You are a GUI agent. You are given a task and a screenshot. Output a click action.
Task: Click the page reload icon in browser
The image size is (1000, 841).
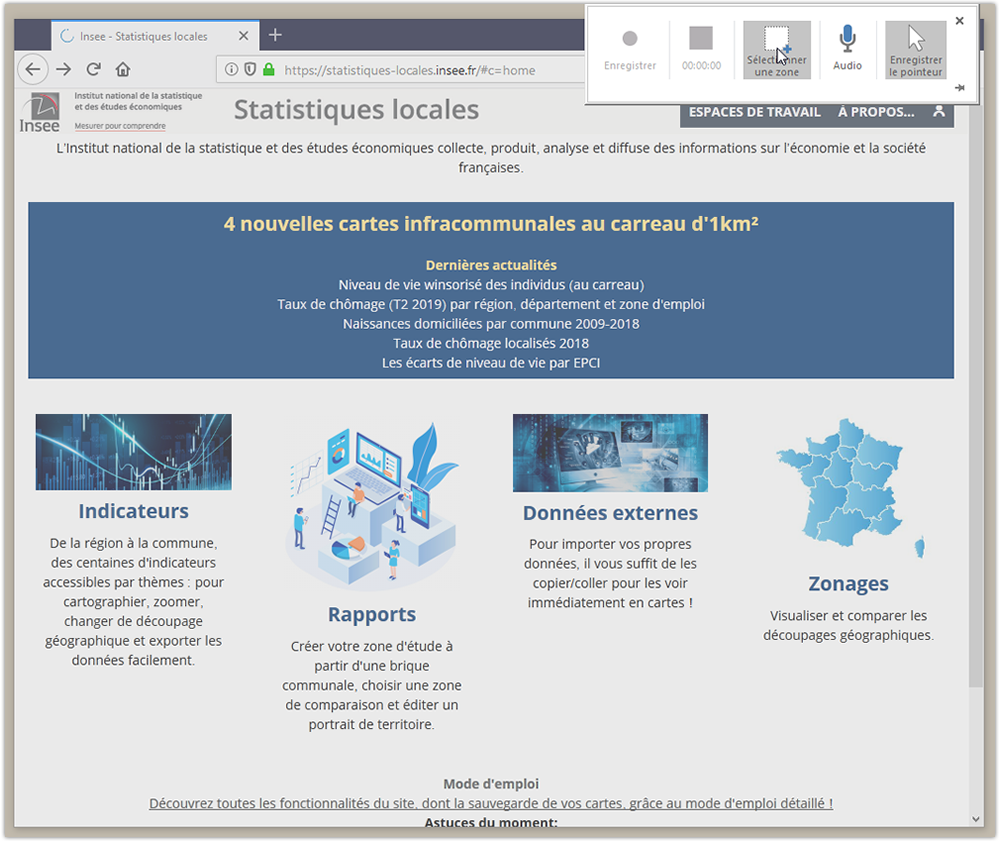click(x=93, y=70)
